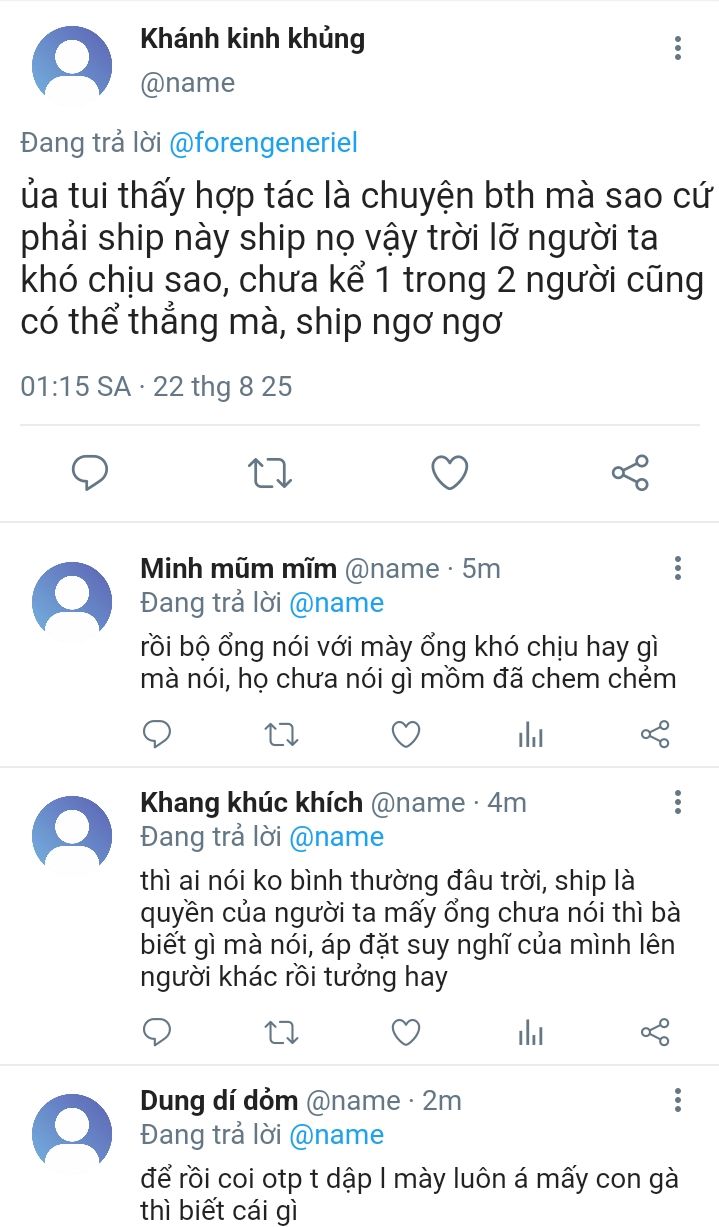Like Minh mũm mĩm's reply

[405, 736]
